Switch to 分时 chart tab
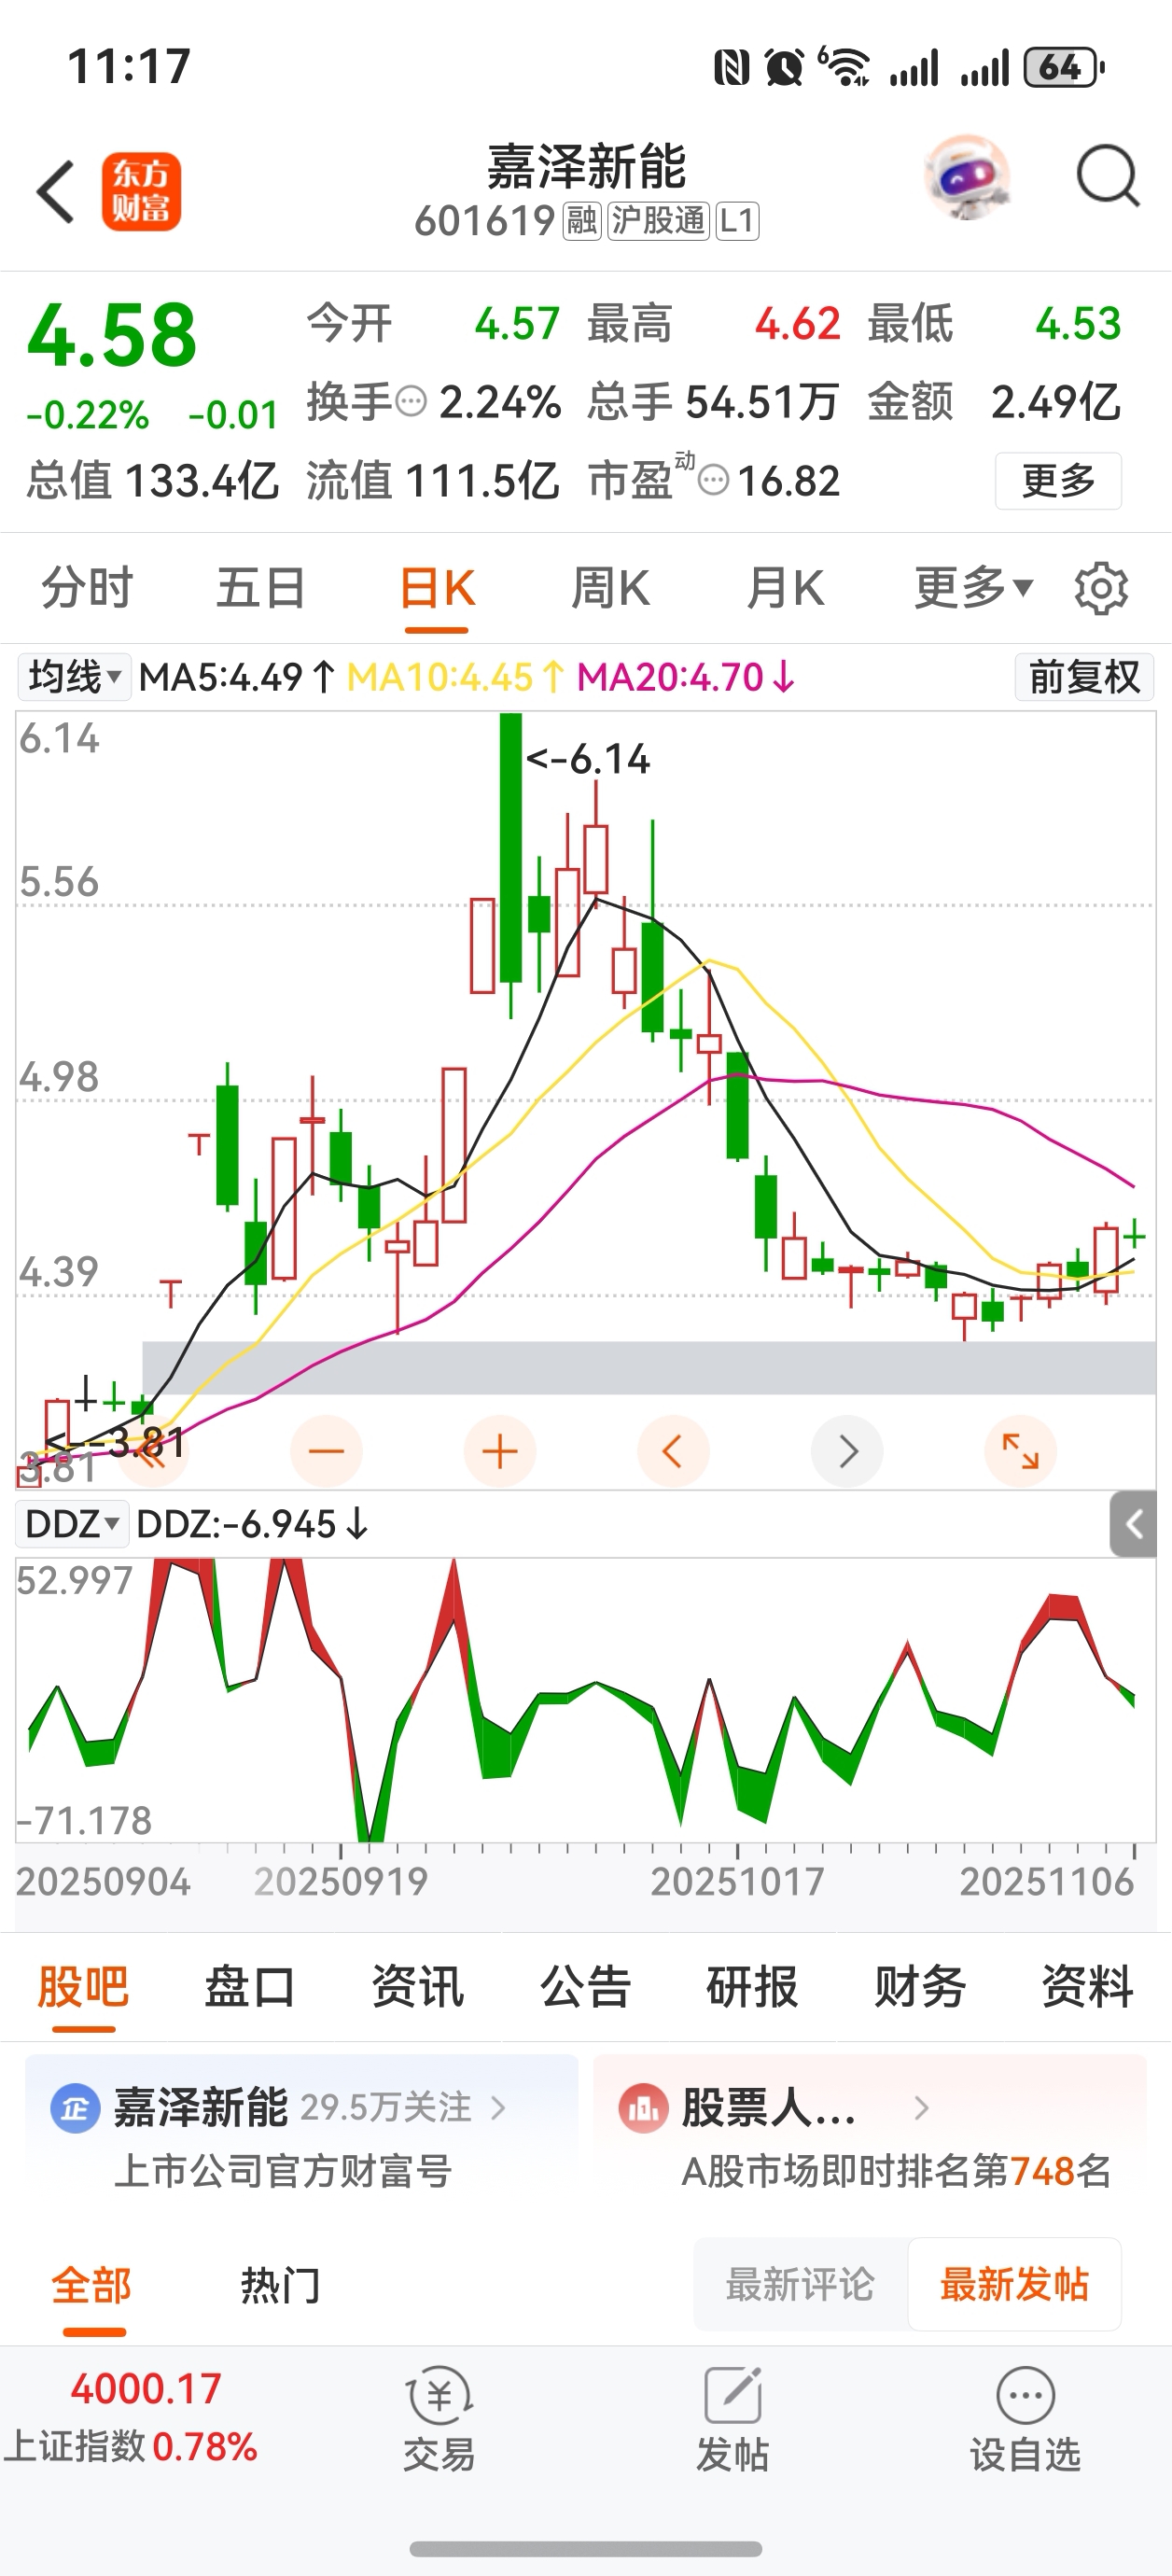 click(87, 587)
